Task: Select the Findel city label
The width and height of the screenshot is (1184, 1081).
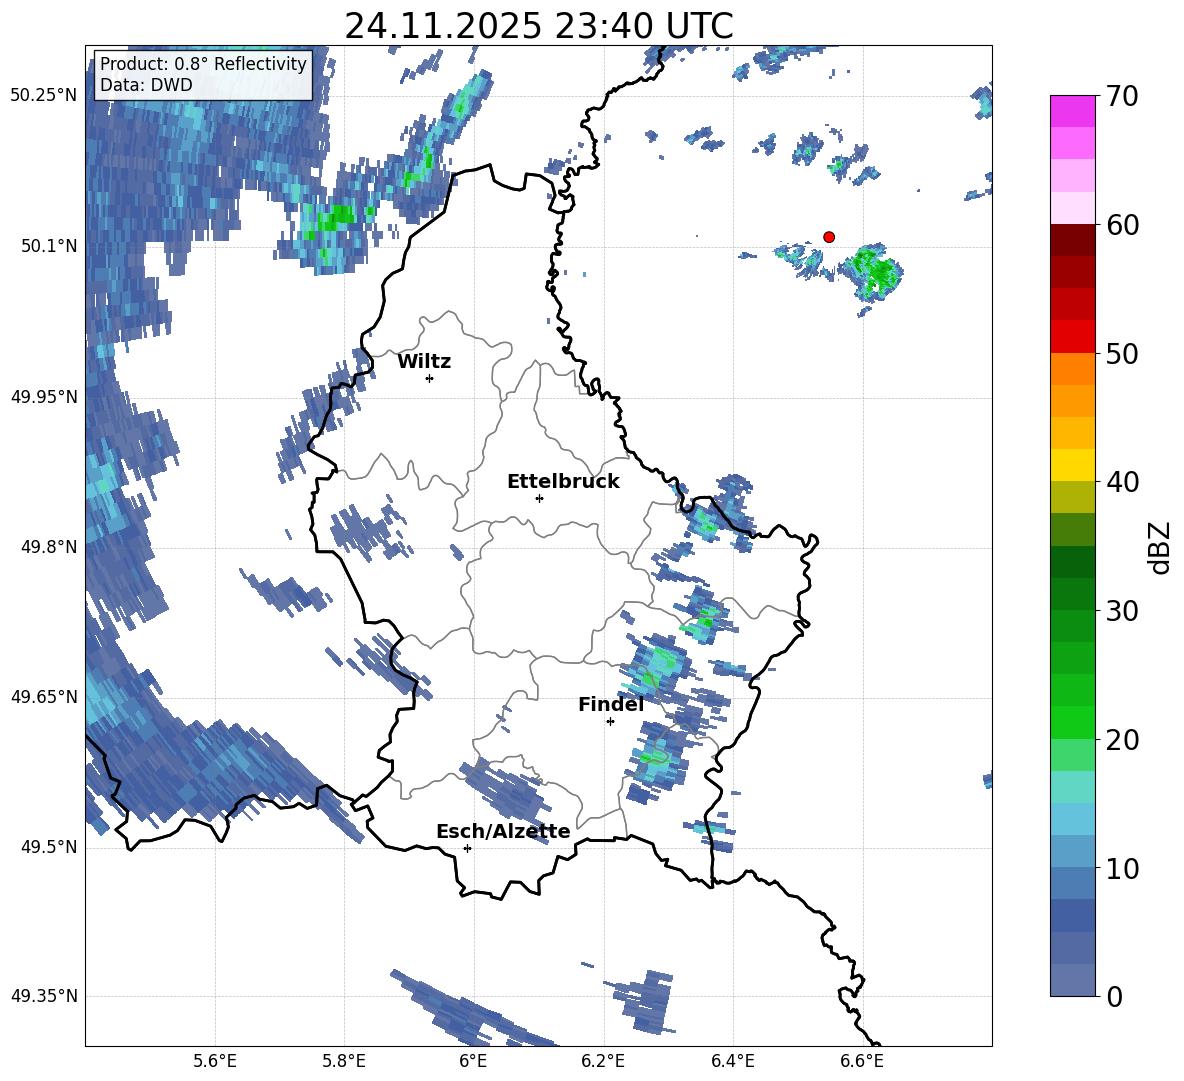Action: click(611, 704)
